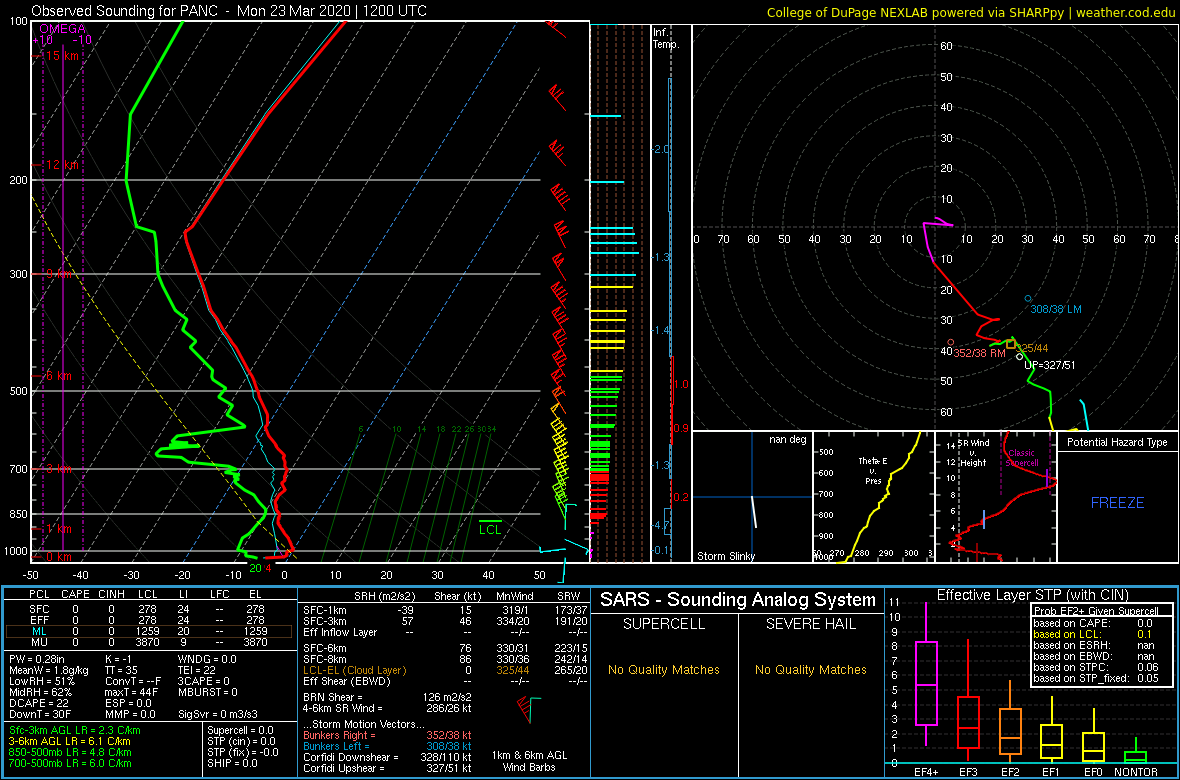
Task: Click the 'UP=327/51' hodograph label
Action: pos(1051,364)
